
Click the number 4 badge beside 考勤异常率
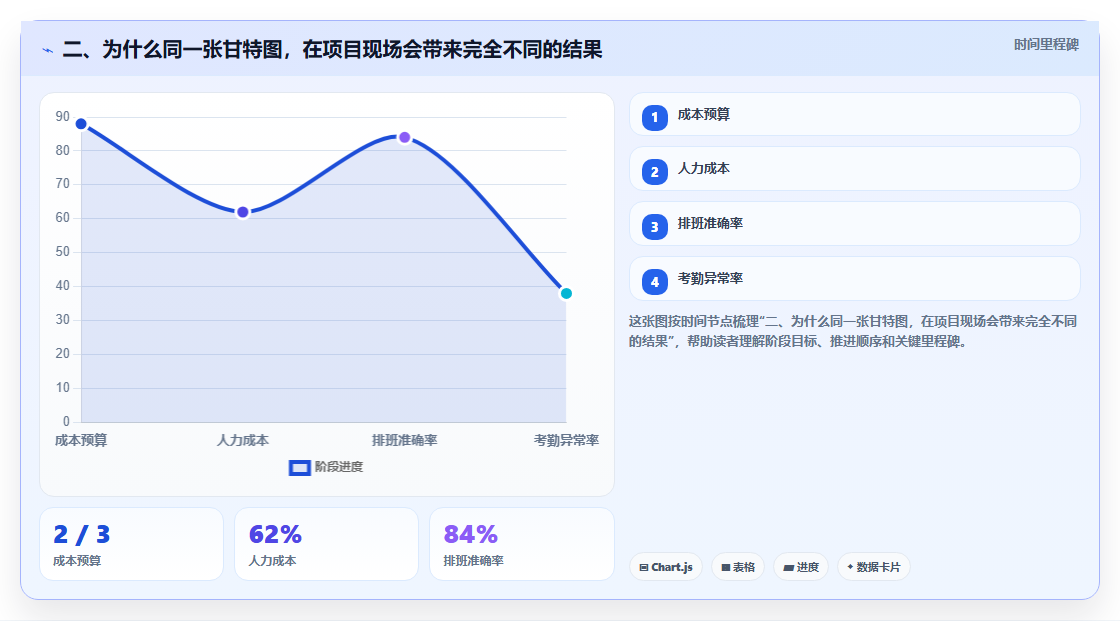coord(654,282)
